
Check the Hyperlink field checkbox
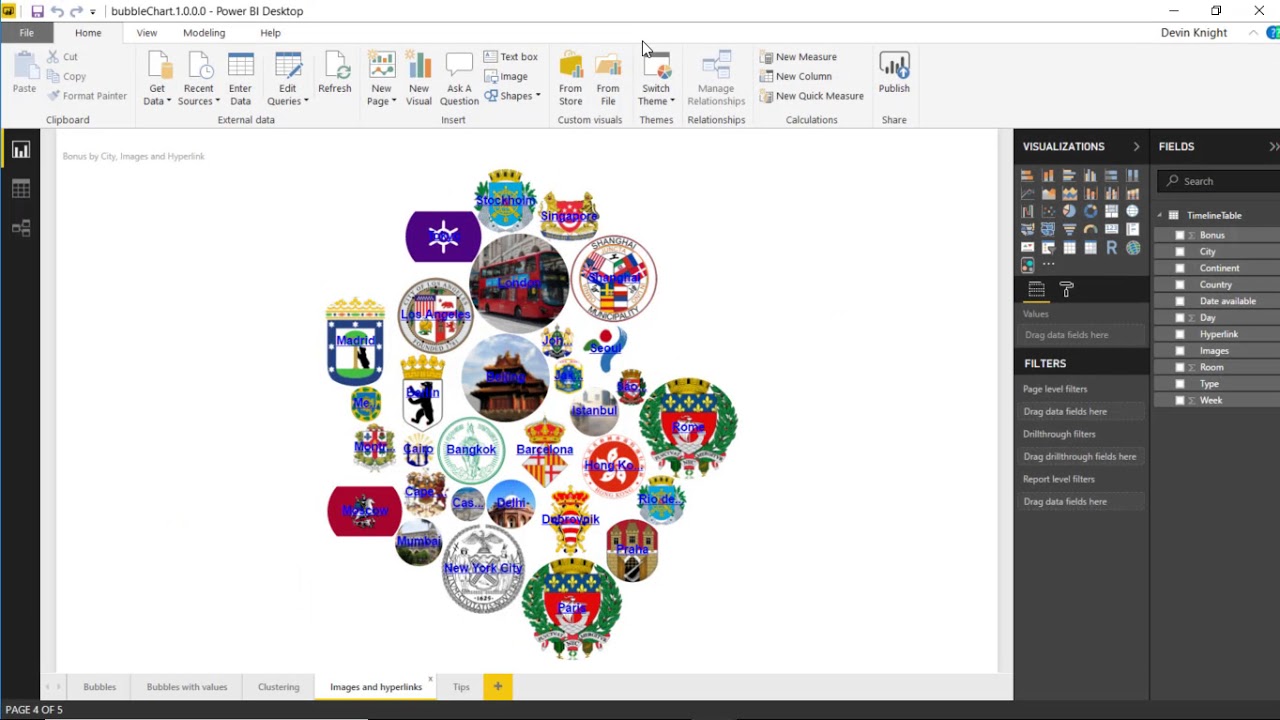tap(1180, 334)
